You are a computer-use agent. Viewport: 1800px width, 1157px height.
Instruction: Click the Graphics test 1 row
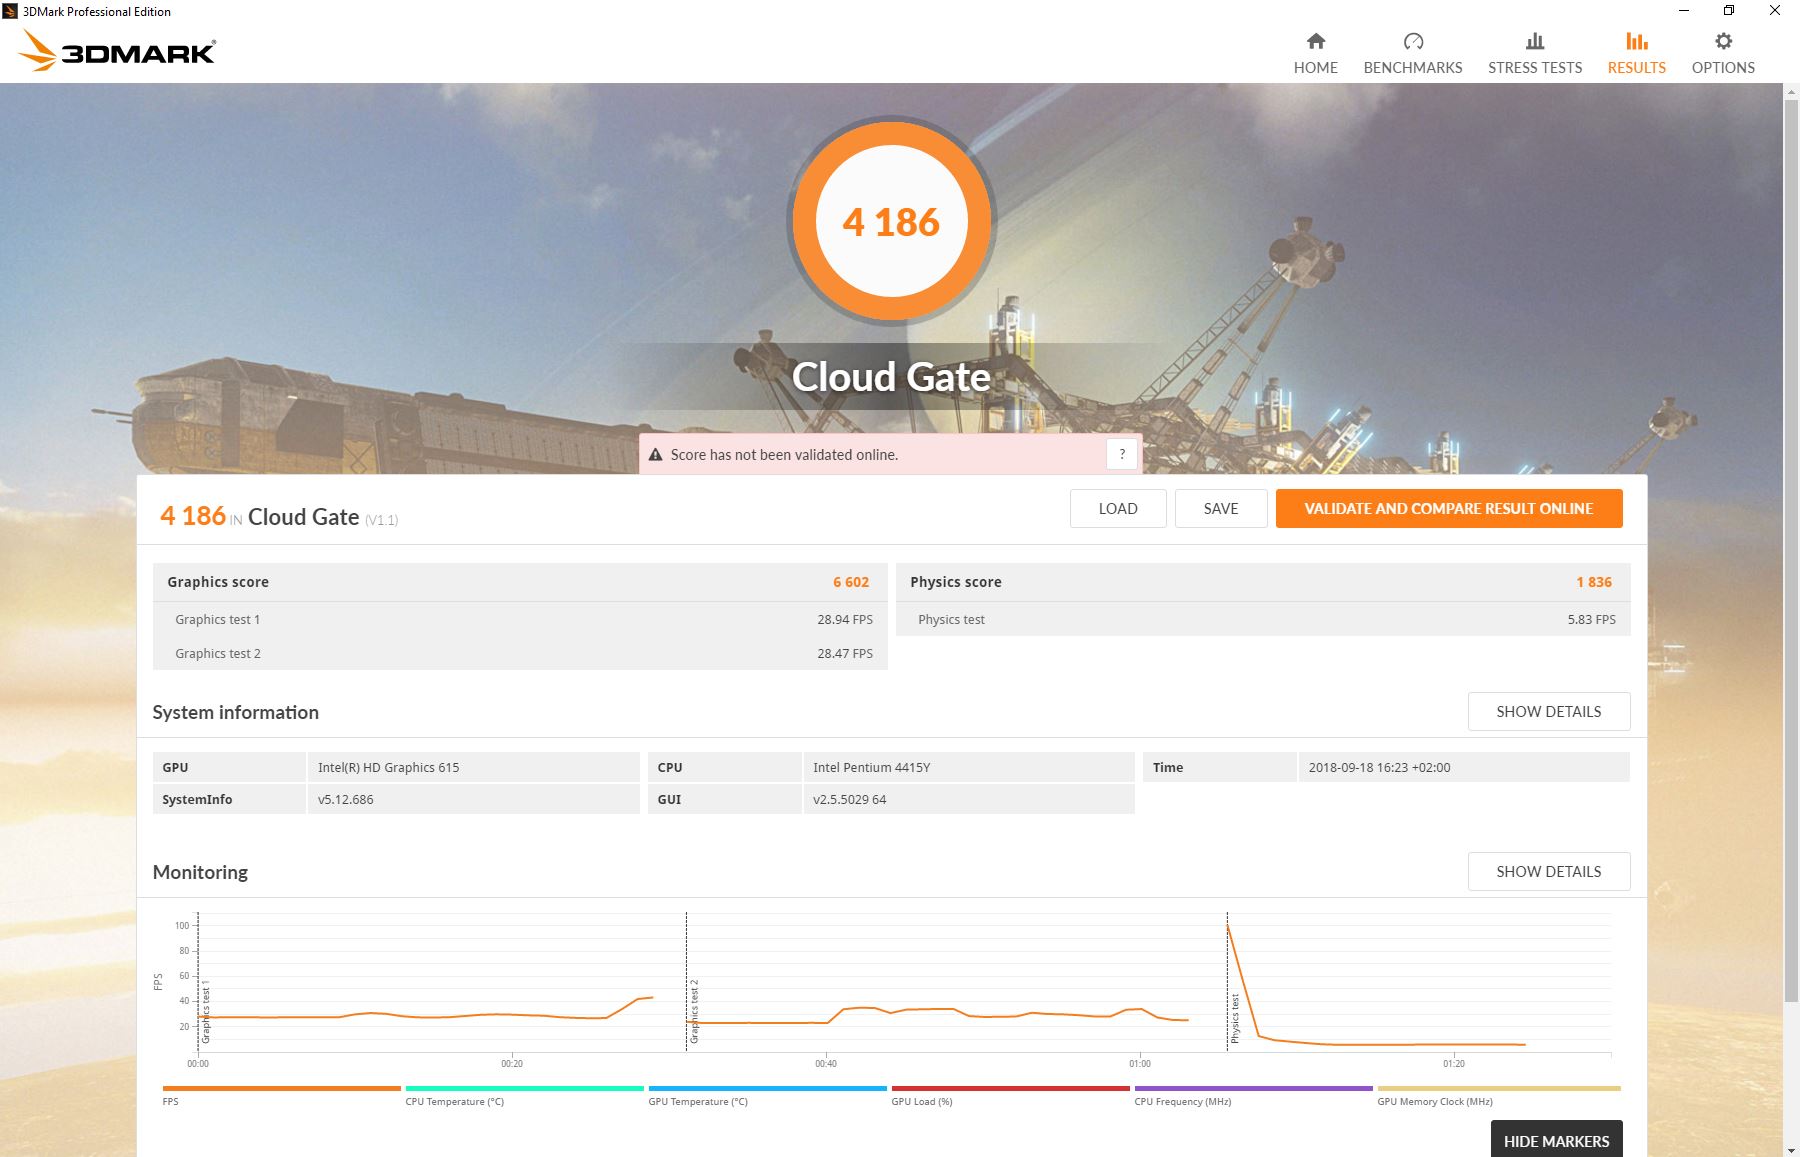click(520, 619)
